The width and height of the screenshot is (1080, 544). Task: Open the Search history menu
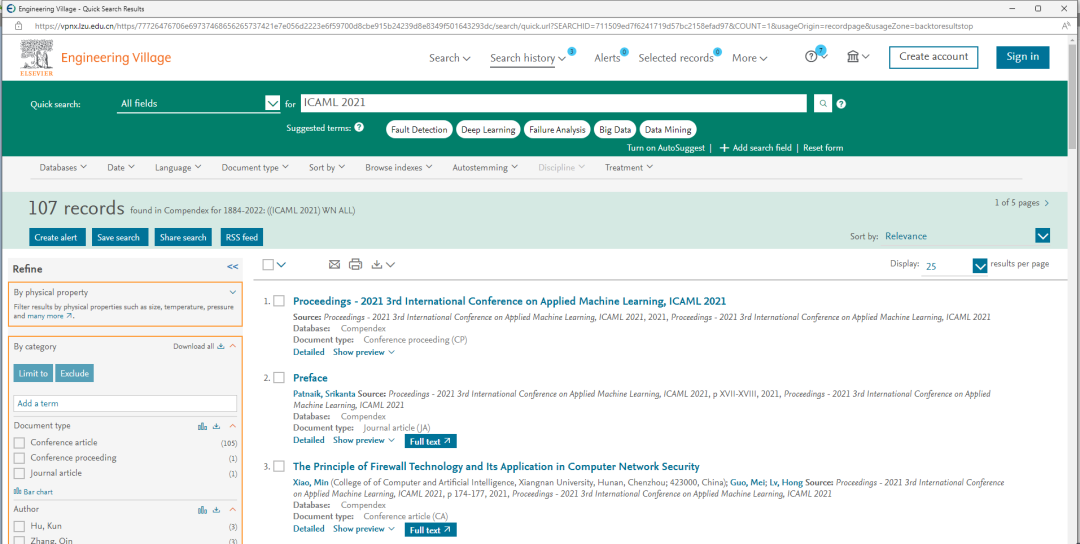point(528,58)
